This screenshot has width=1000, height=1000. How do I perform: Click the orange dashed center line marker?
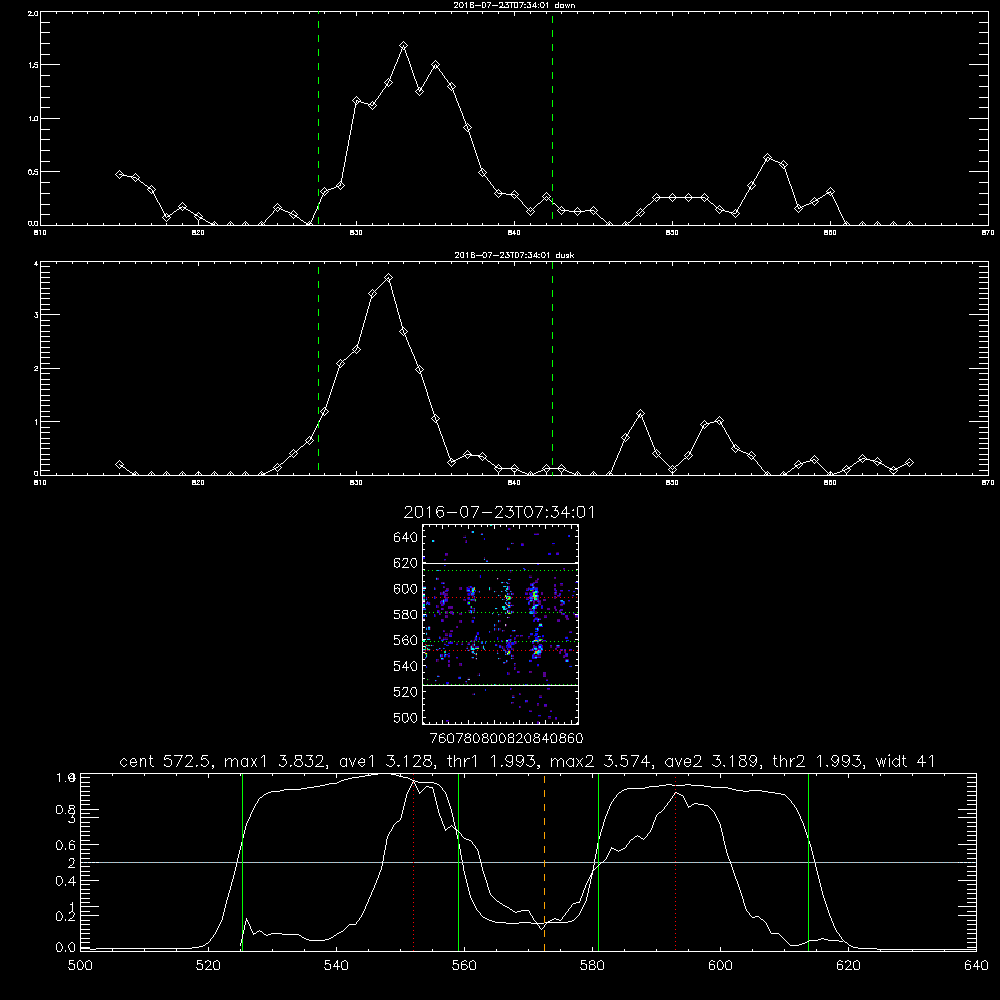(544, 862)
